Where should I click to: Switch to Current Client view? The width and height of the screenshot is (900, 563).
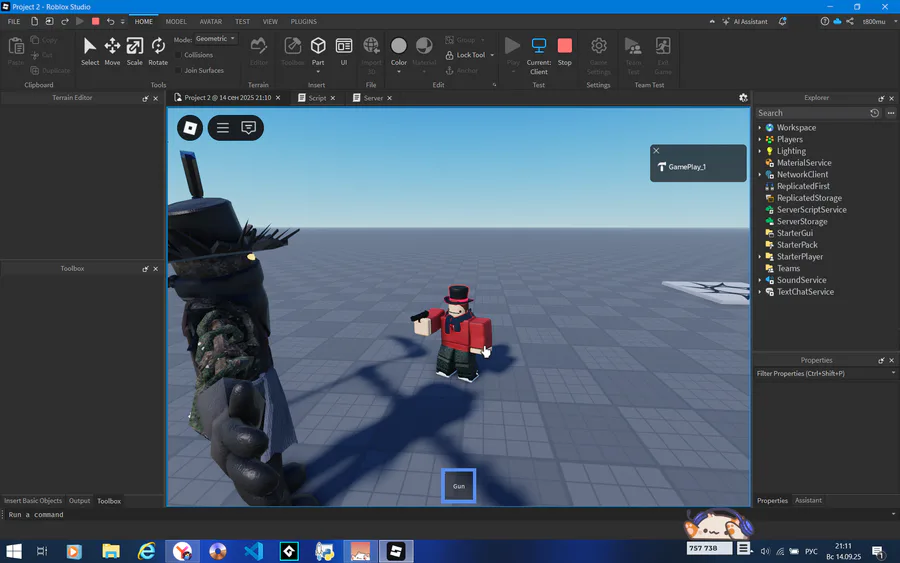[x=538, y=56]
